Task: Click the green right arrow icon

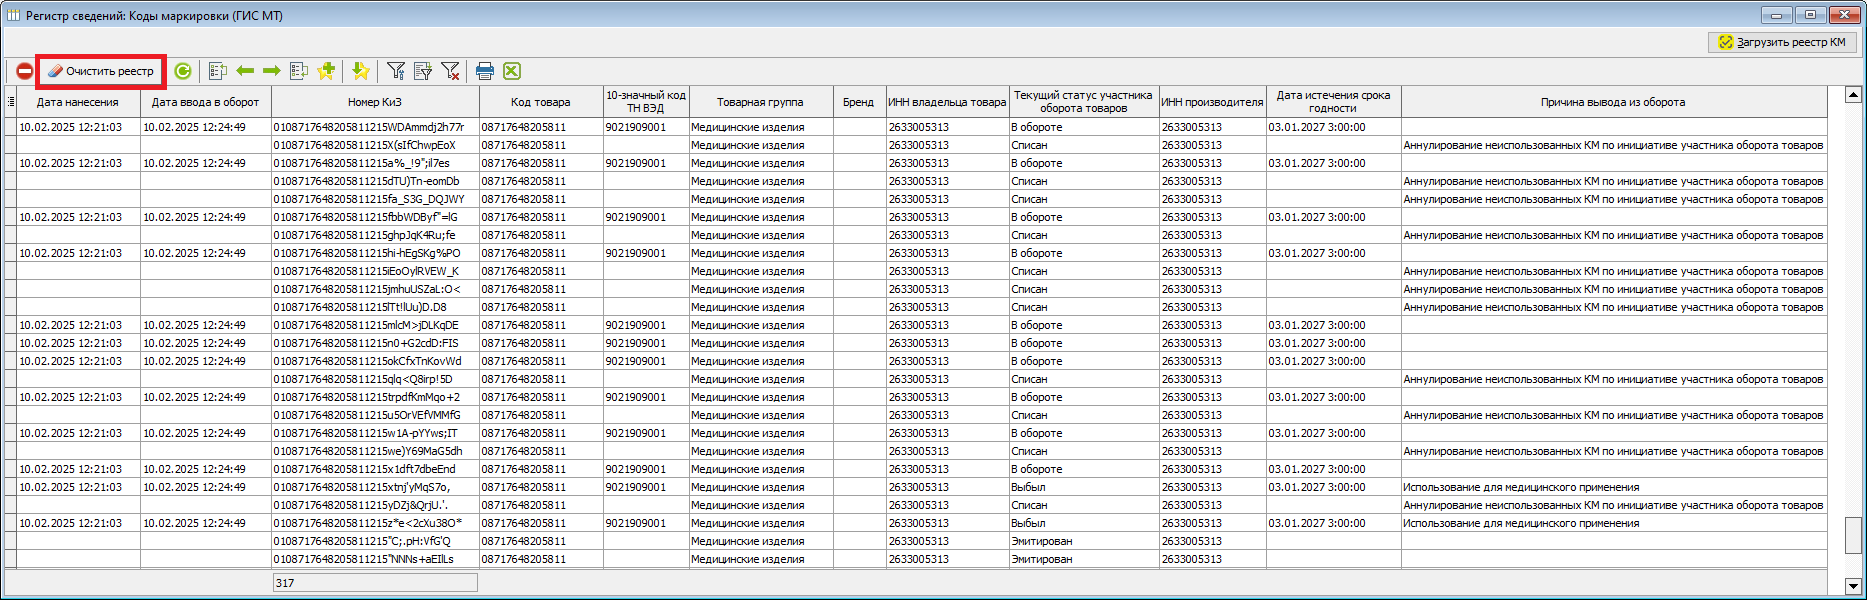Action: tap(271, 71)
